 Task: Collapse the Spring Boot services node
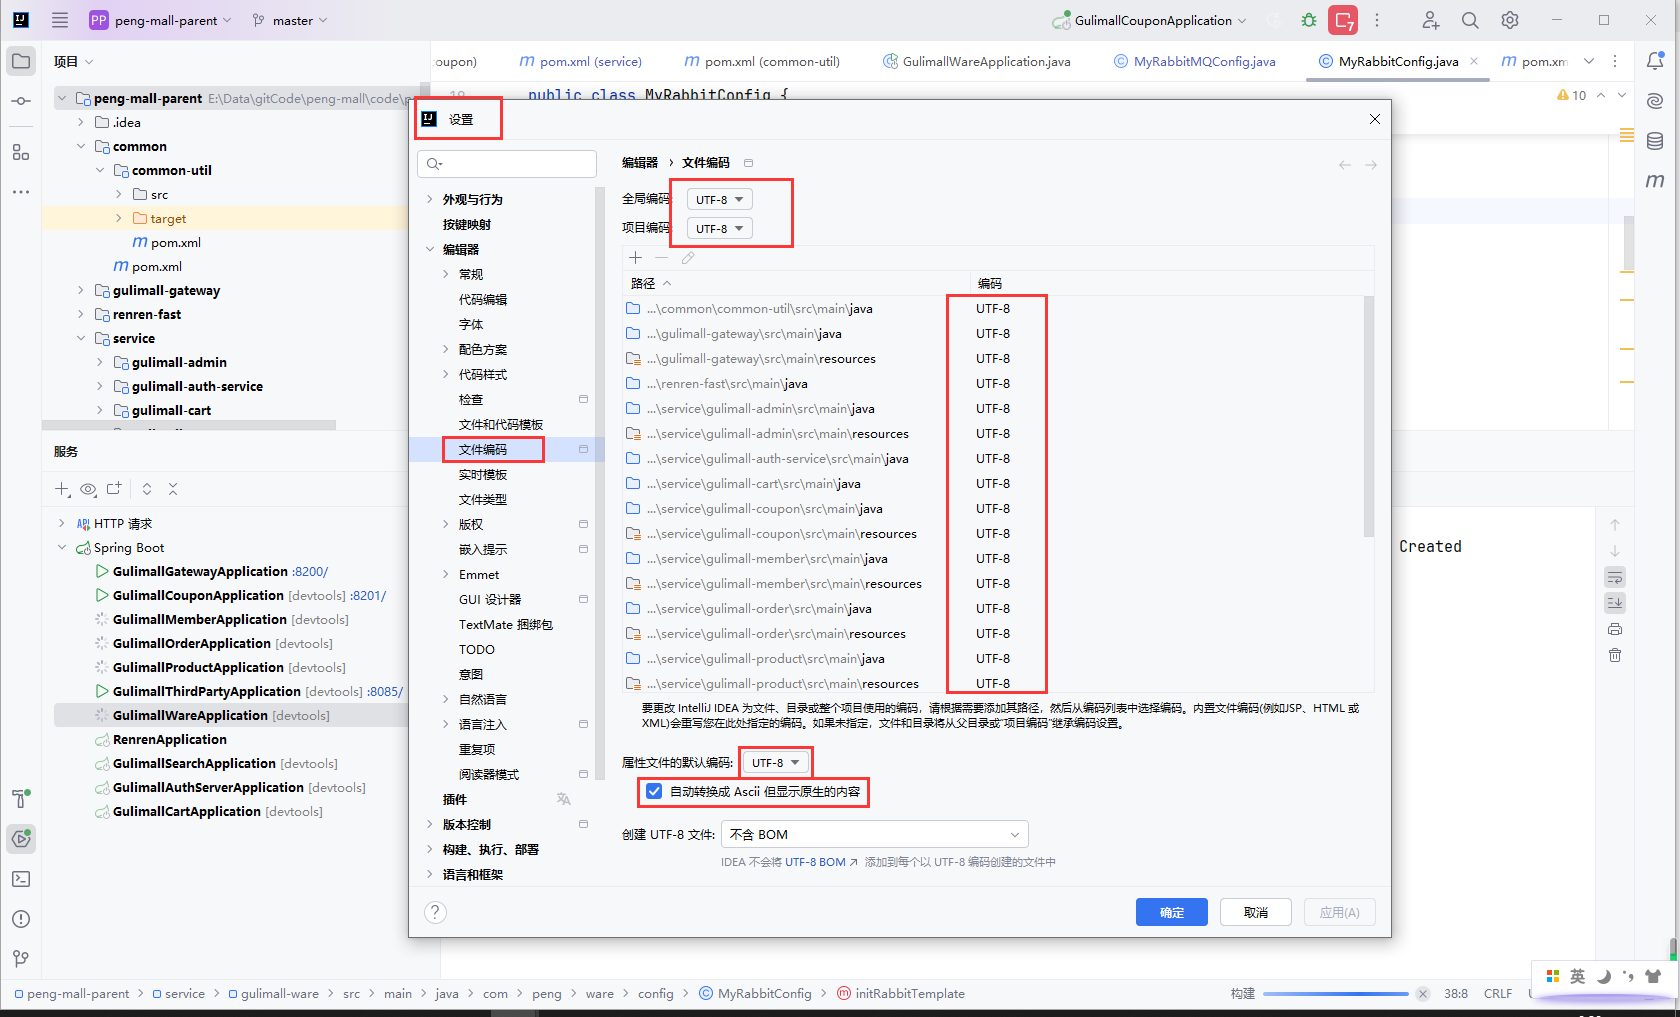coord(62,547)
